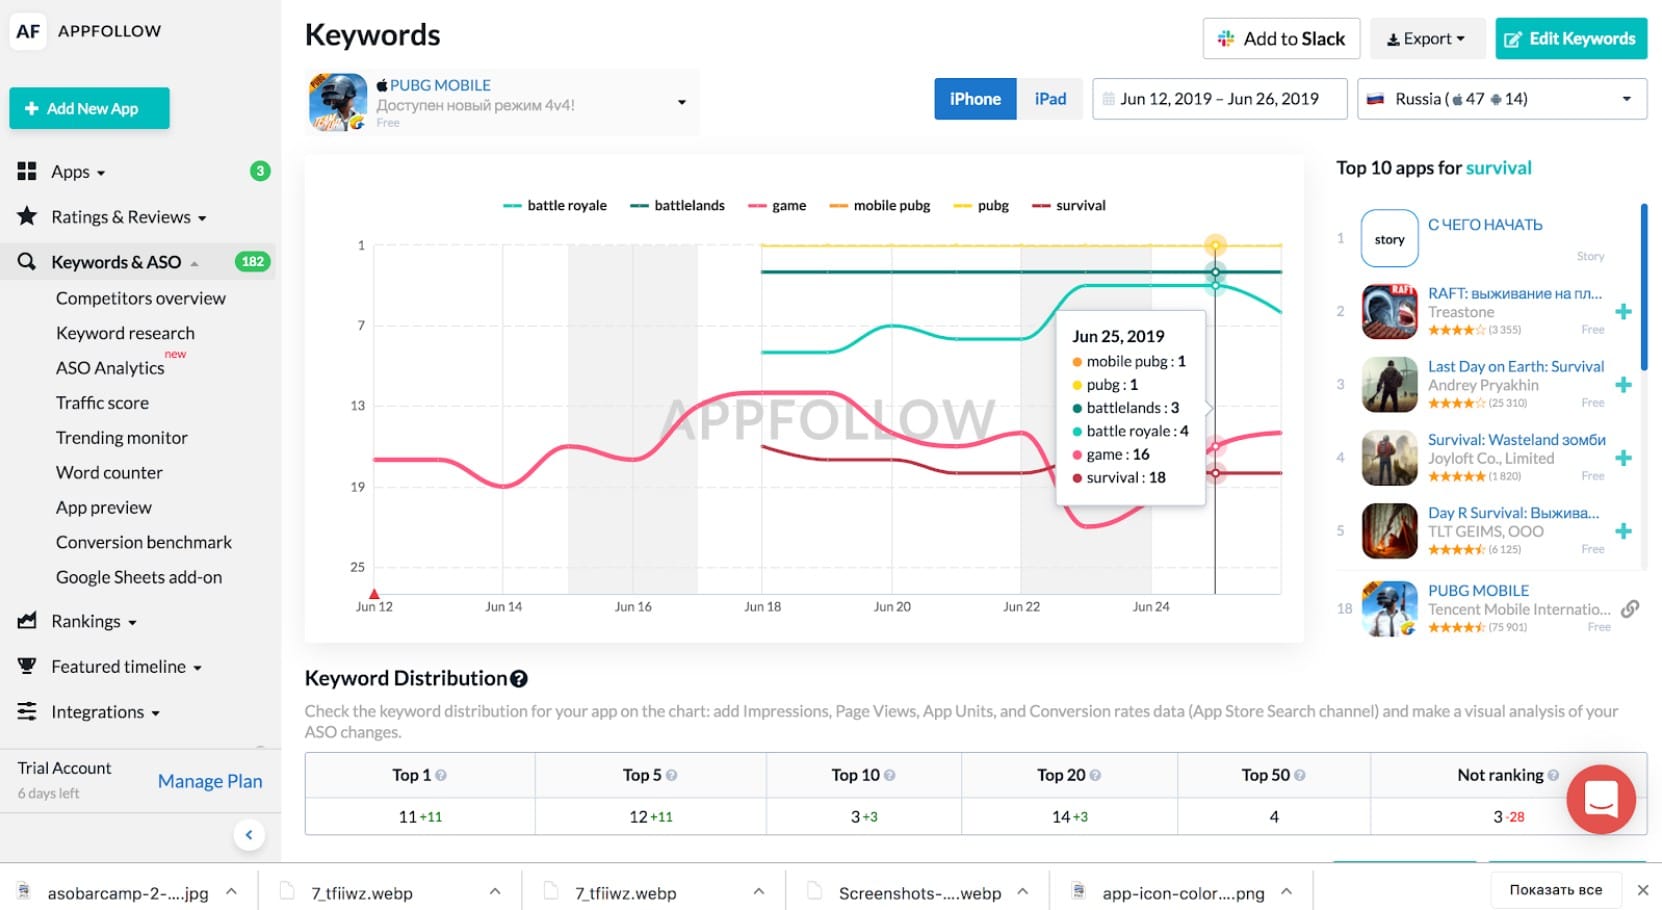
Task: Toggle the battle royale series in chart legend
Action: [x=555, y=205]
